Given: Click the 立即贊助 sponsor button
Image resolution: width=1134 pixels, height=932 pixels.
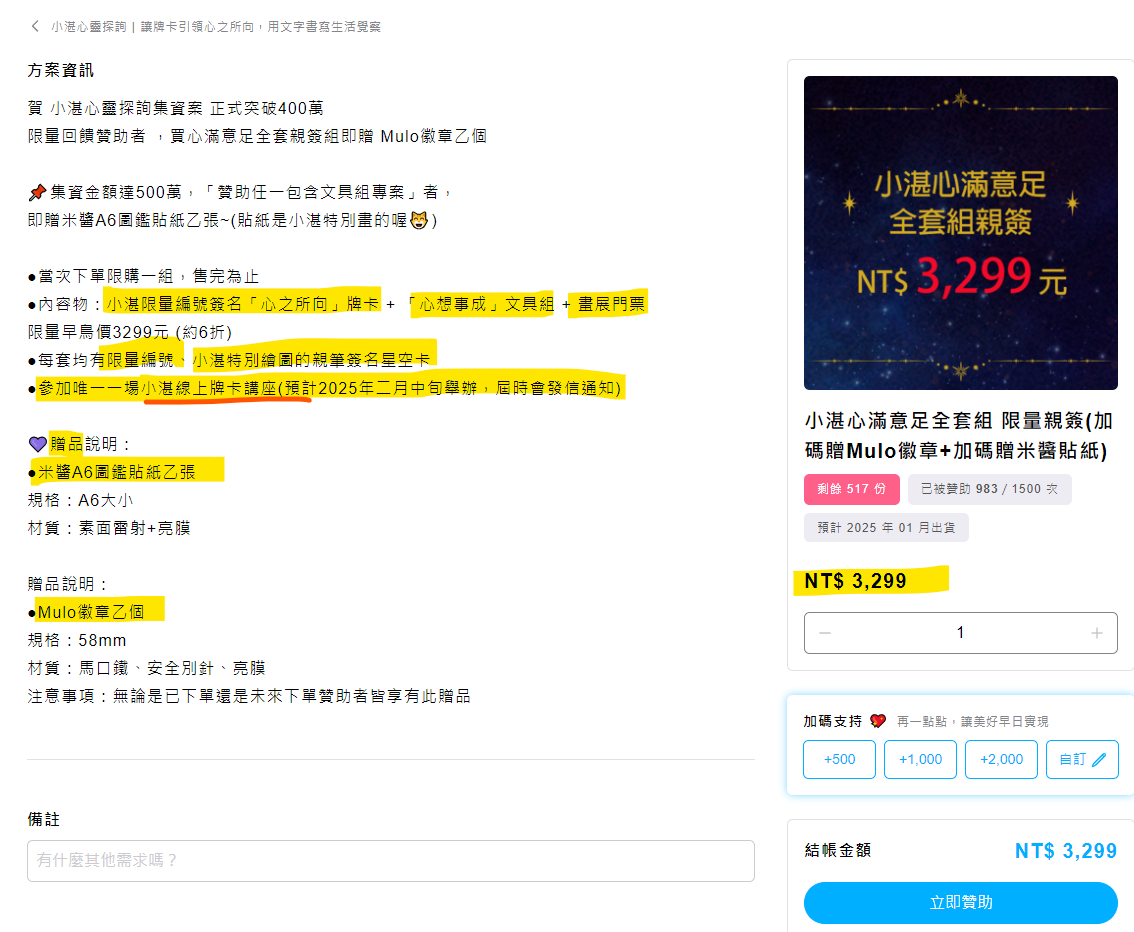Looking at the screenshot, I should click(x=960, y=902).
